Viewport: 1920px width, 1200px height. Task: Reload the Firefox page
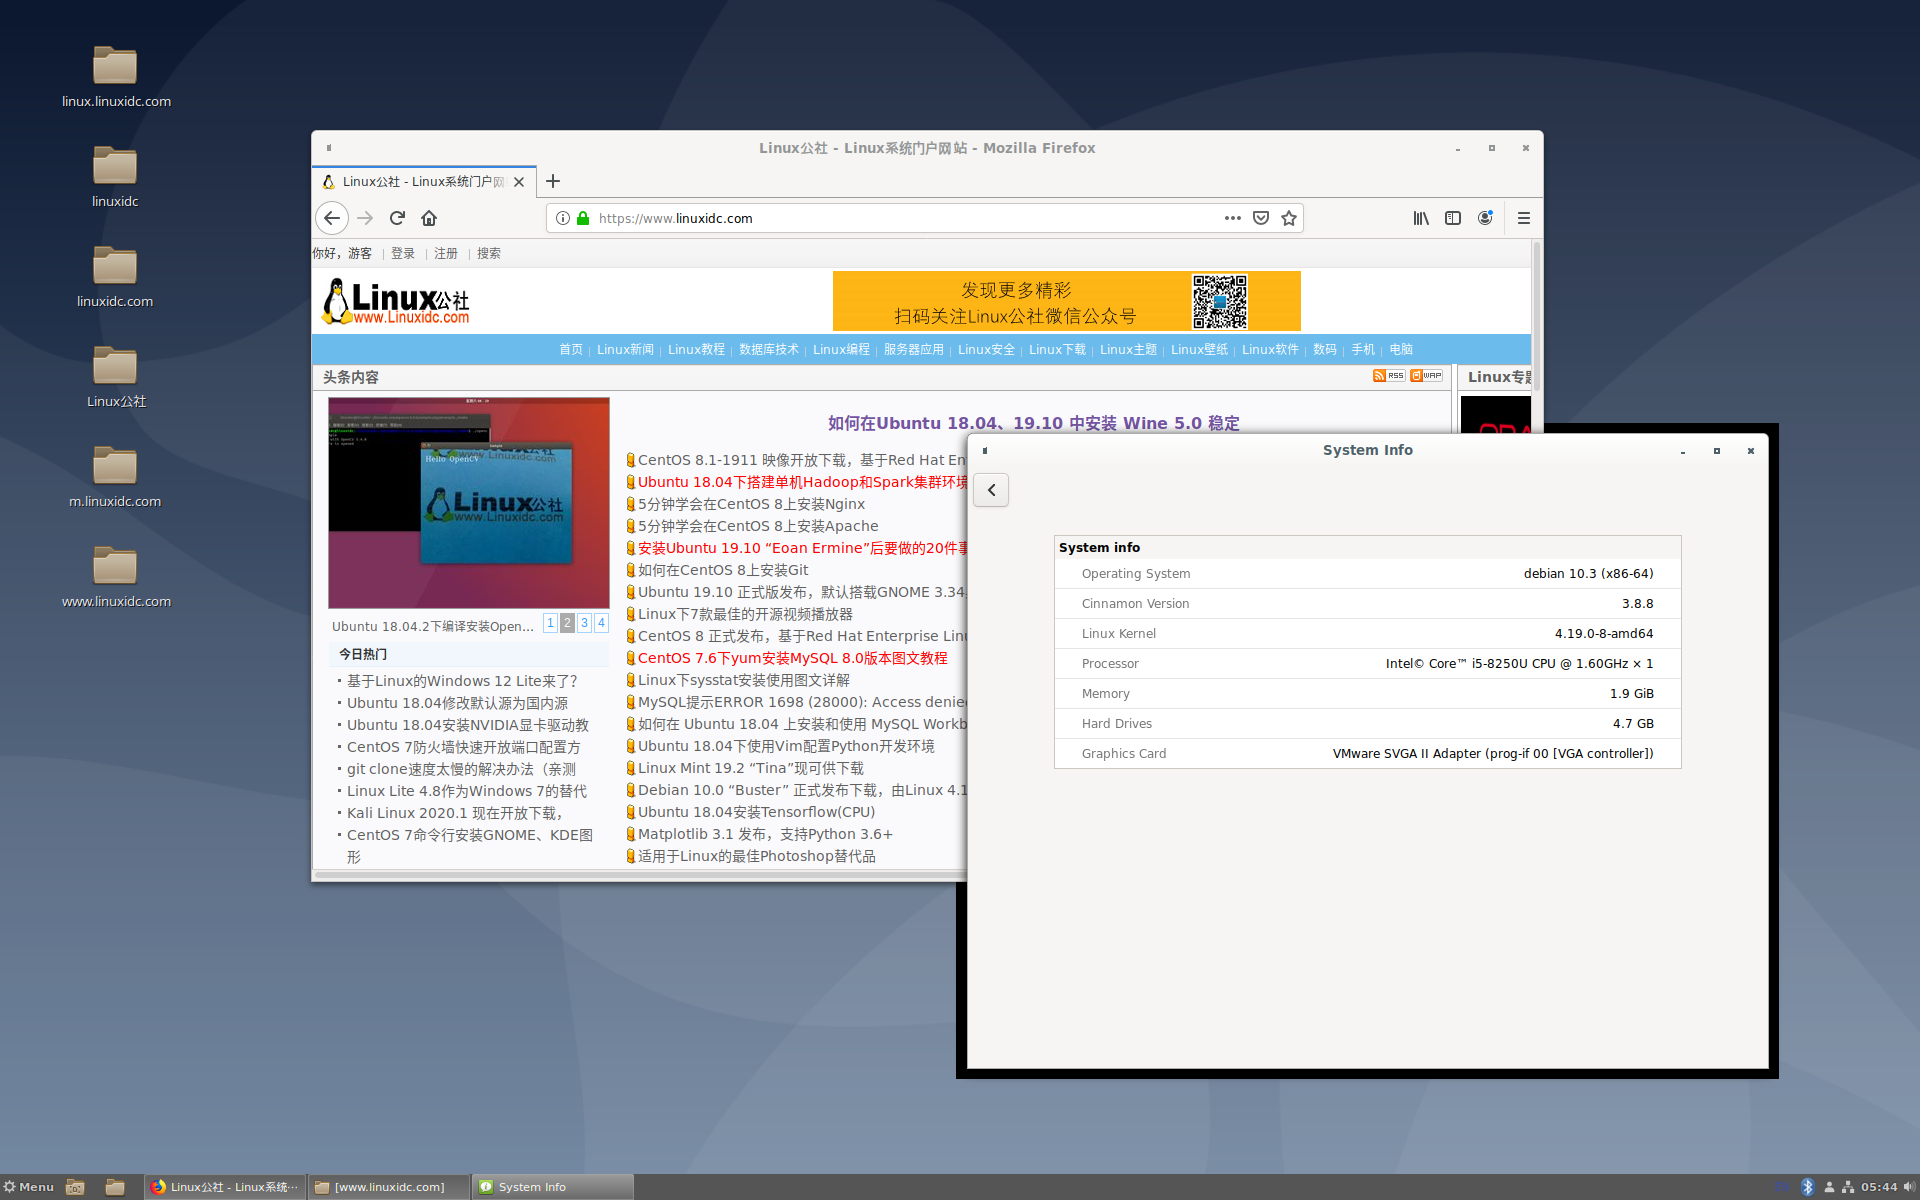coord(397,218)
